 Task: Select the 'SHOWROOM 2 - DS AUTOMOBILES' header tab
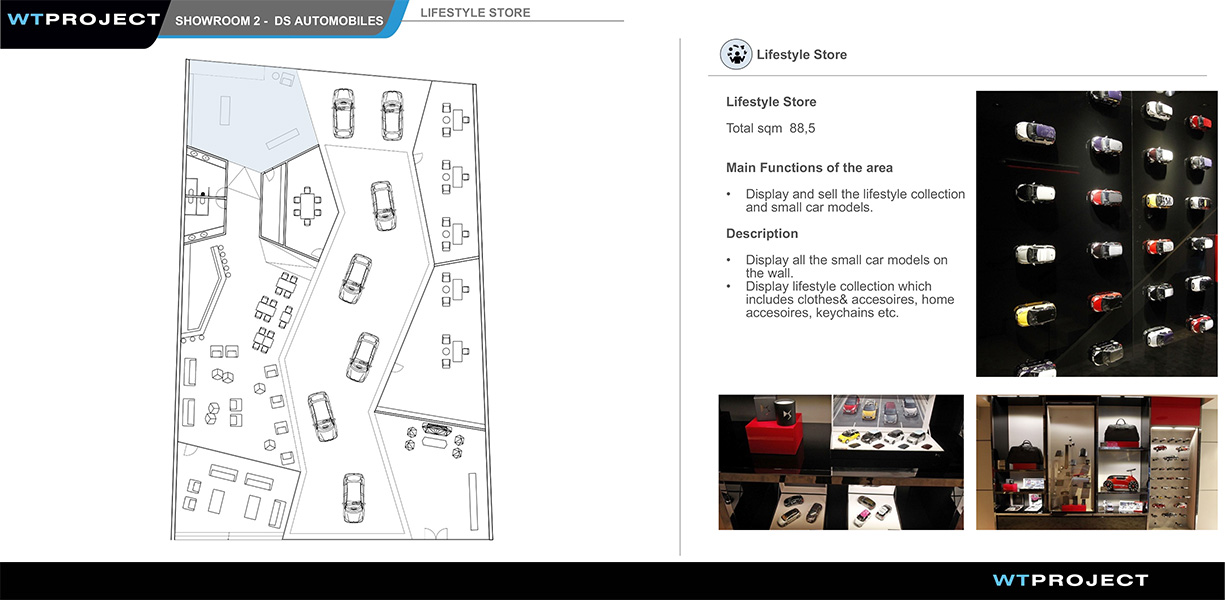[x=279, y=21]
